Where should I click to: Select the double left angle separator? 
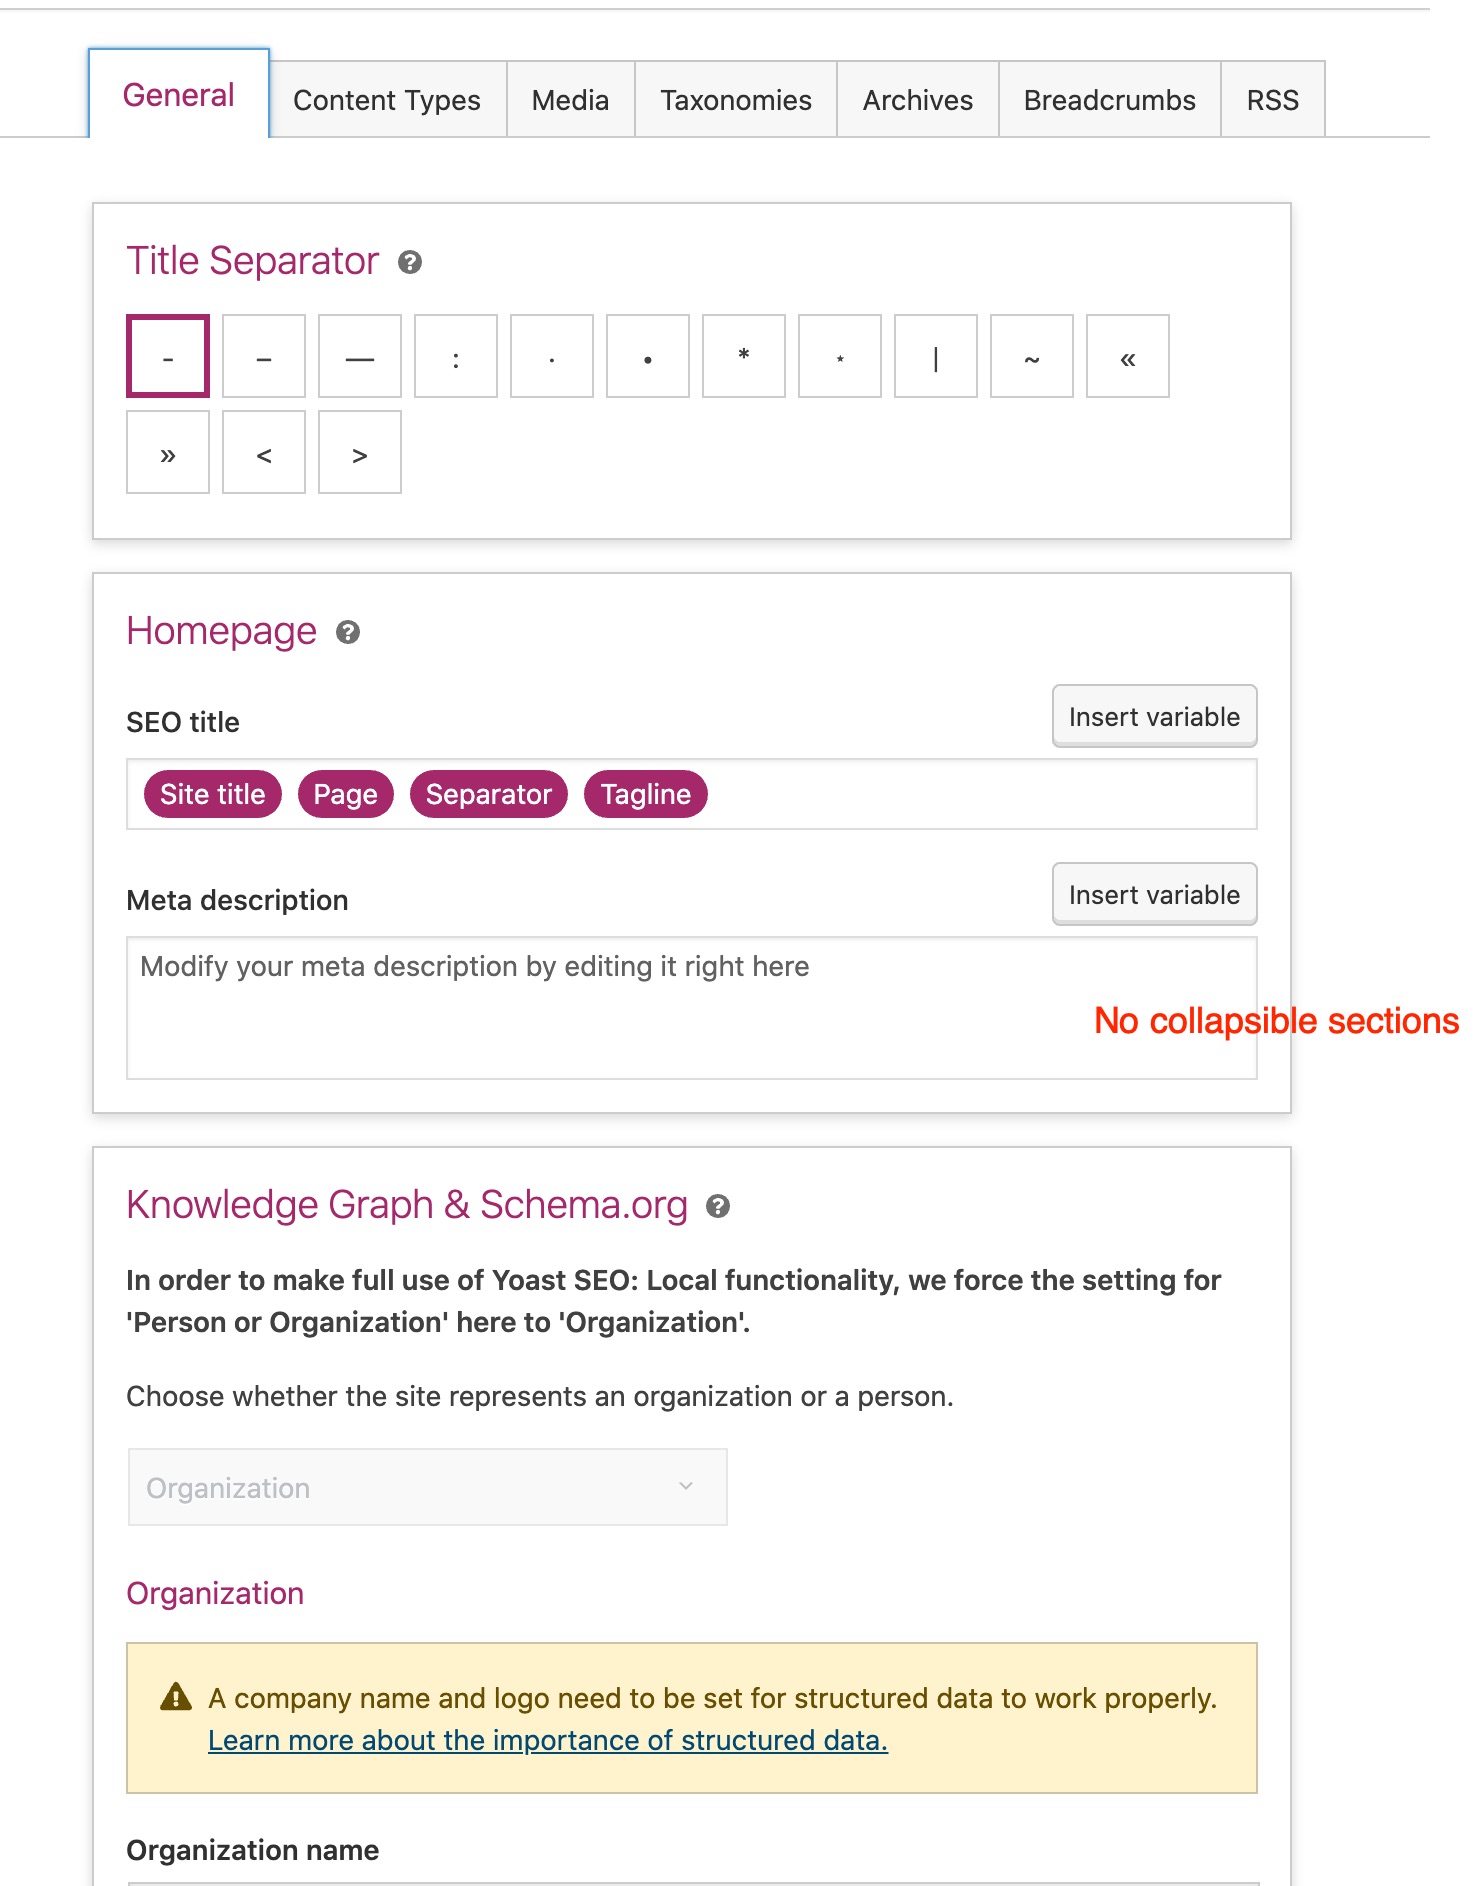point(1128,356)
